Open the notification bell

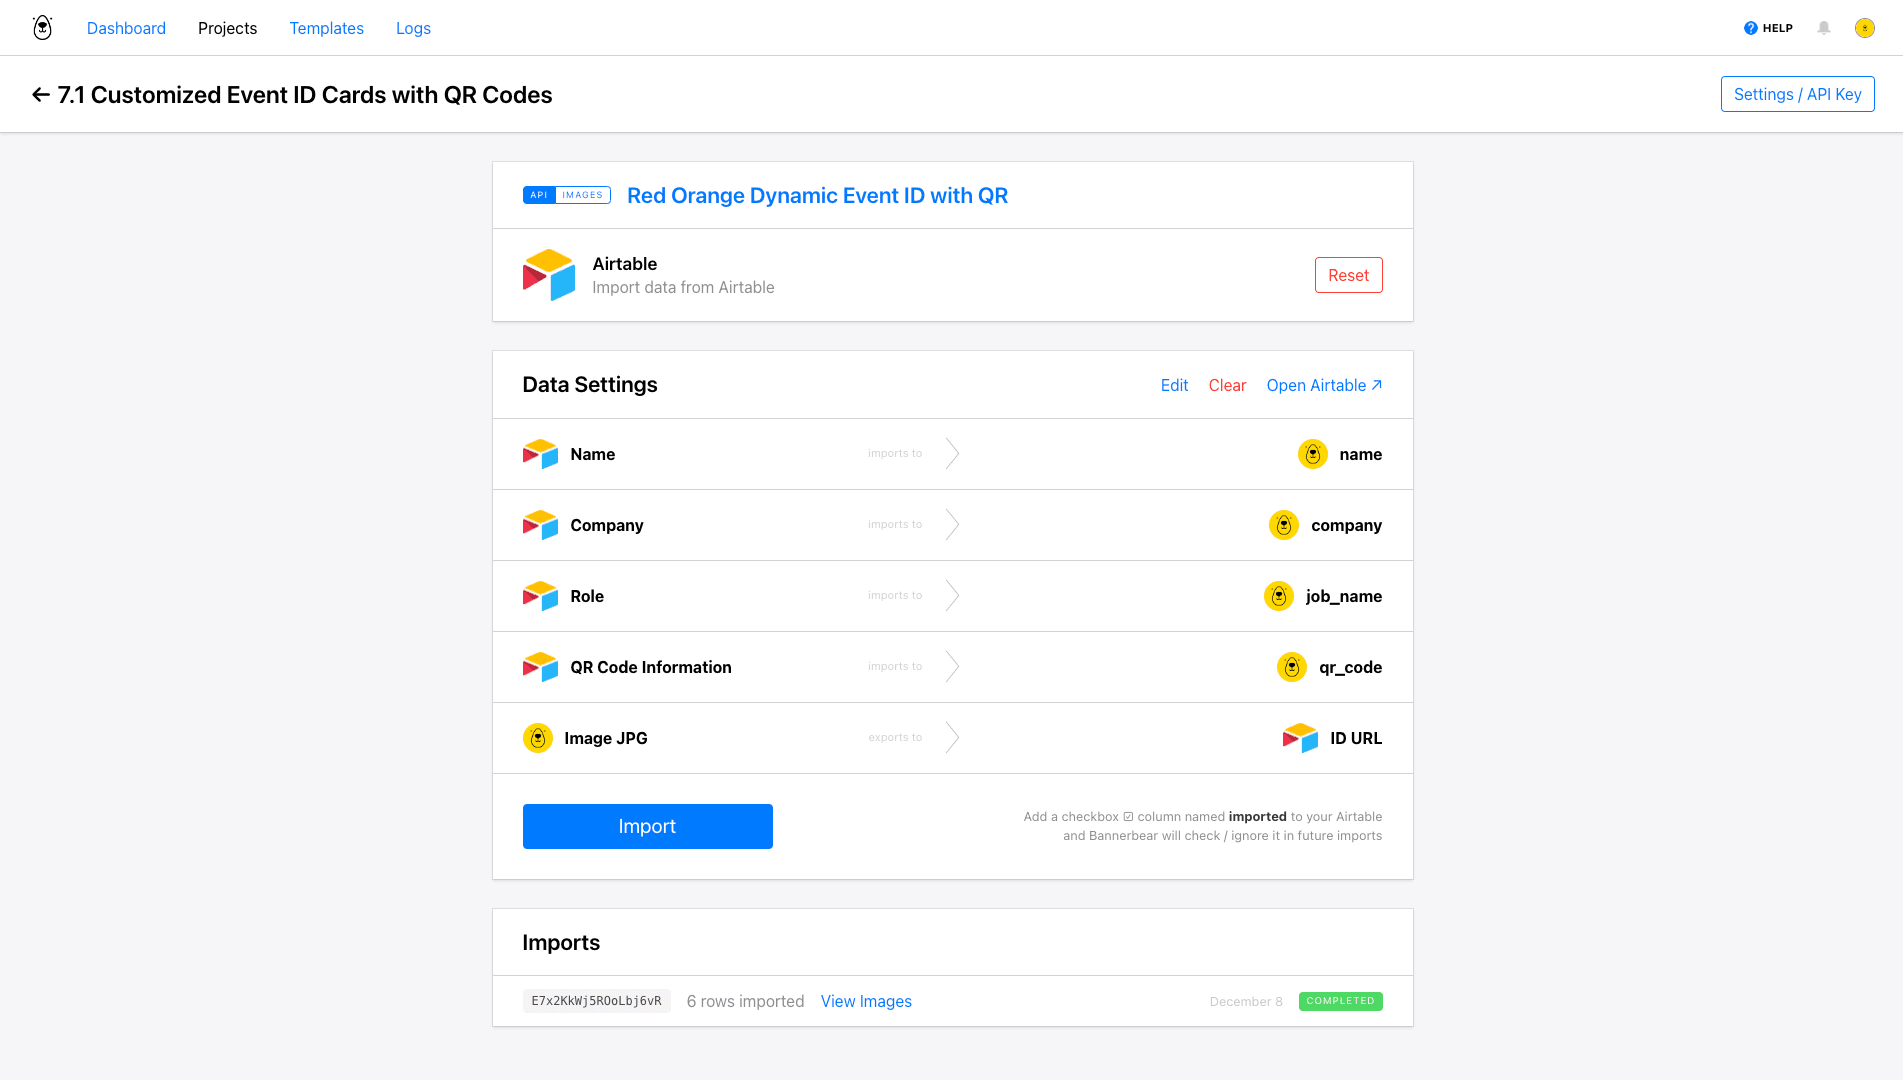[1823, 27]
